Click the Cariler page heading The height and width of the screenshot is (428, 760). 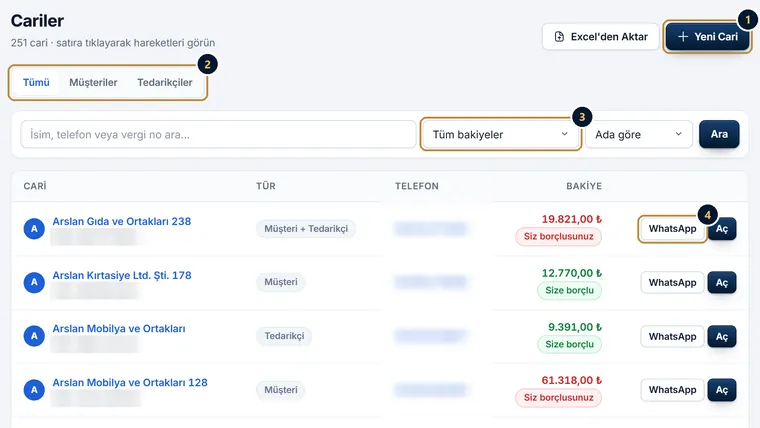tap(37, 21)
